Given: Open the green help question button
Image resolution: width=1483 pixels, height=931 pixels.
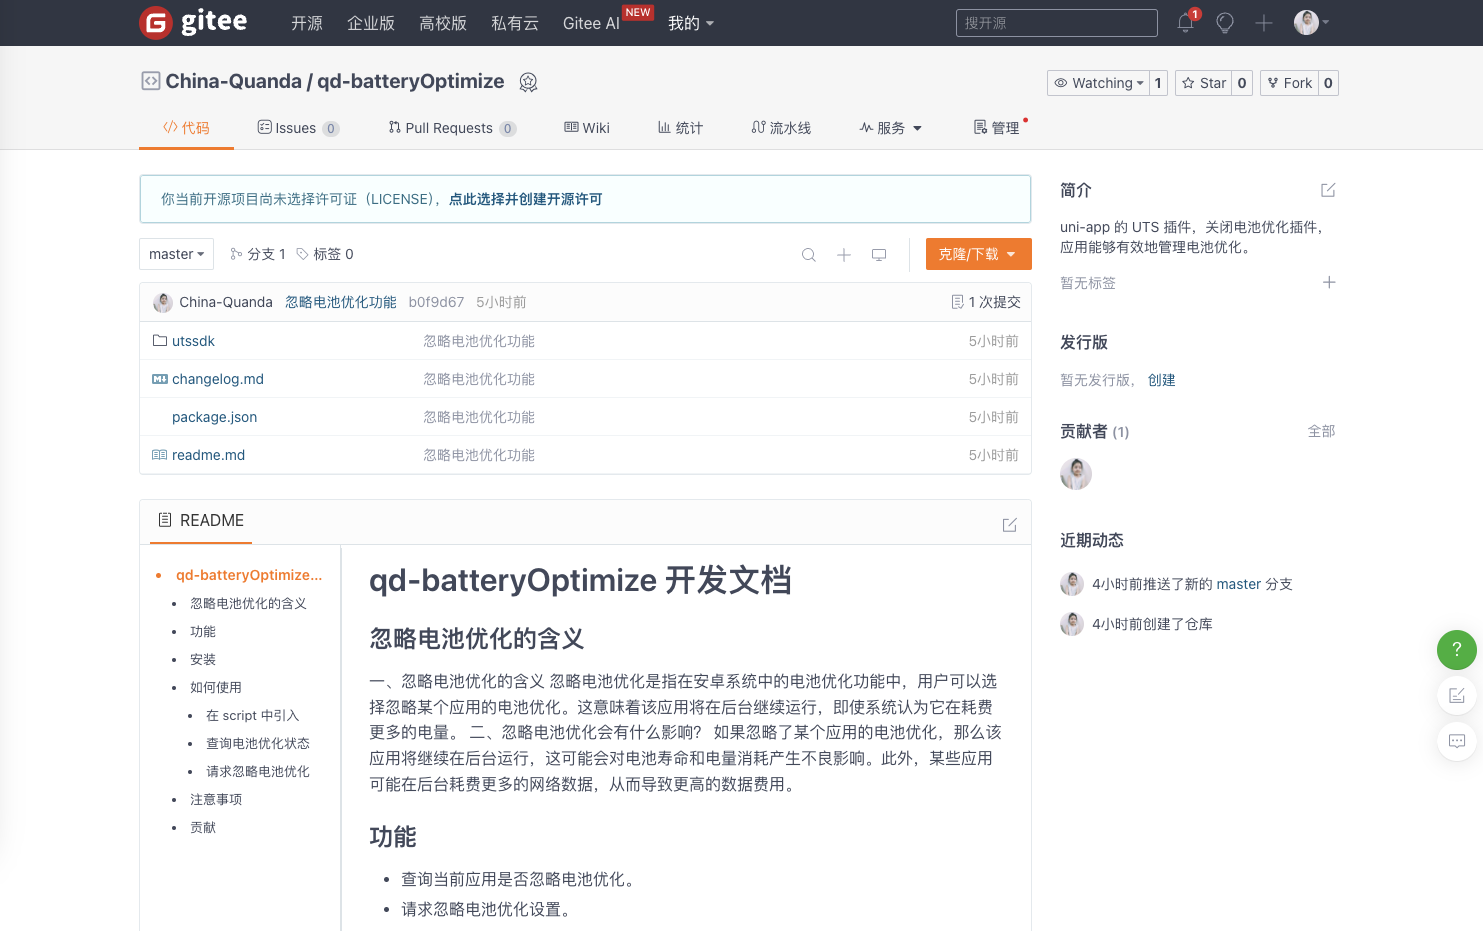Looking at the screenshot, I should coord(1457,650).
